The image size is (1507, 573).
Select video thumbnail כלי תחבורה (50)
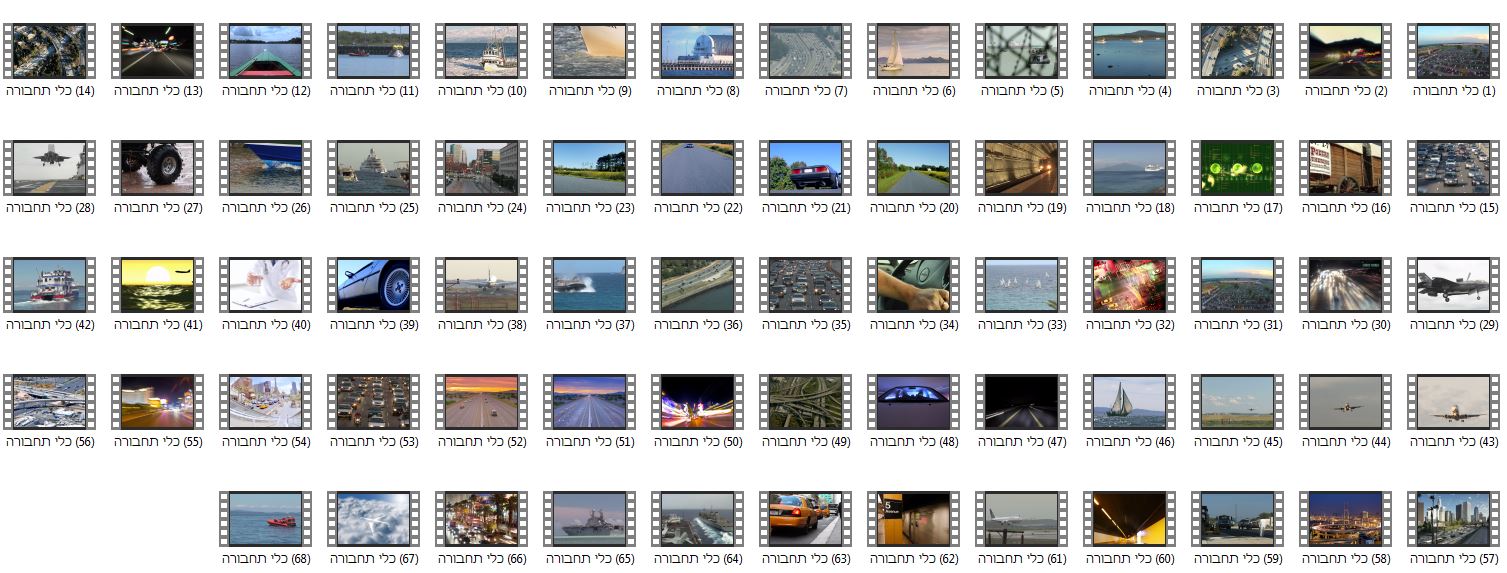(x=697, y=402)
